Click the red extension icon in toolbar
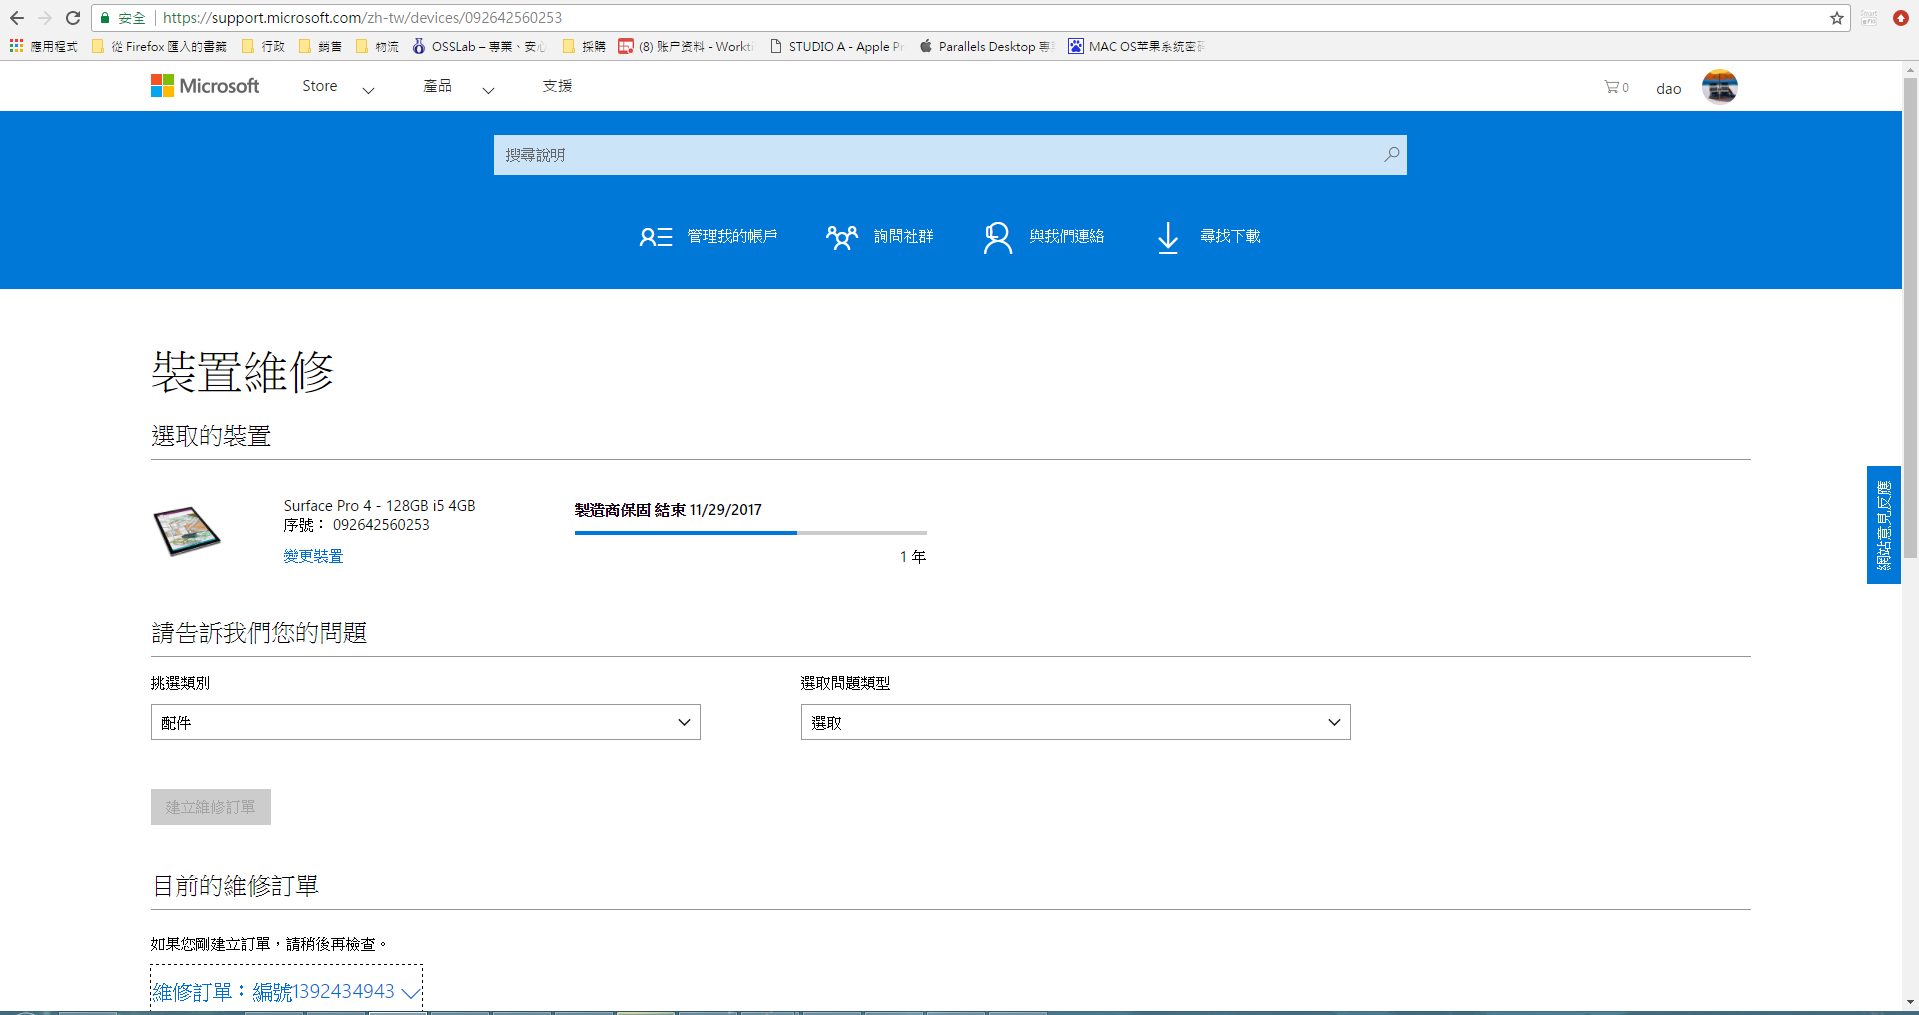This screenshot has width=1919, height=1015. [1901, 18]
